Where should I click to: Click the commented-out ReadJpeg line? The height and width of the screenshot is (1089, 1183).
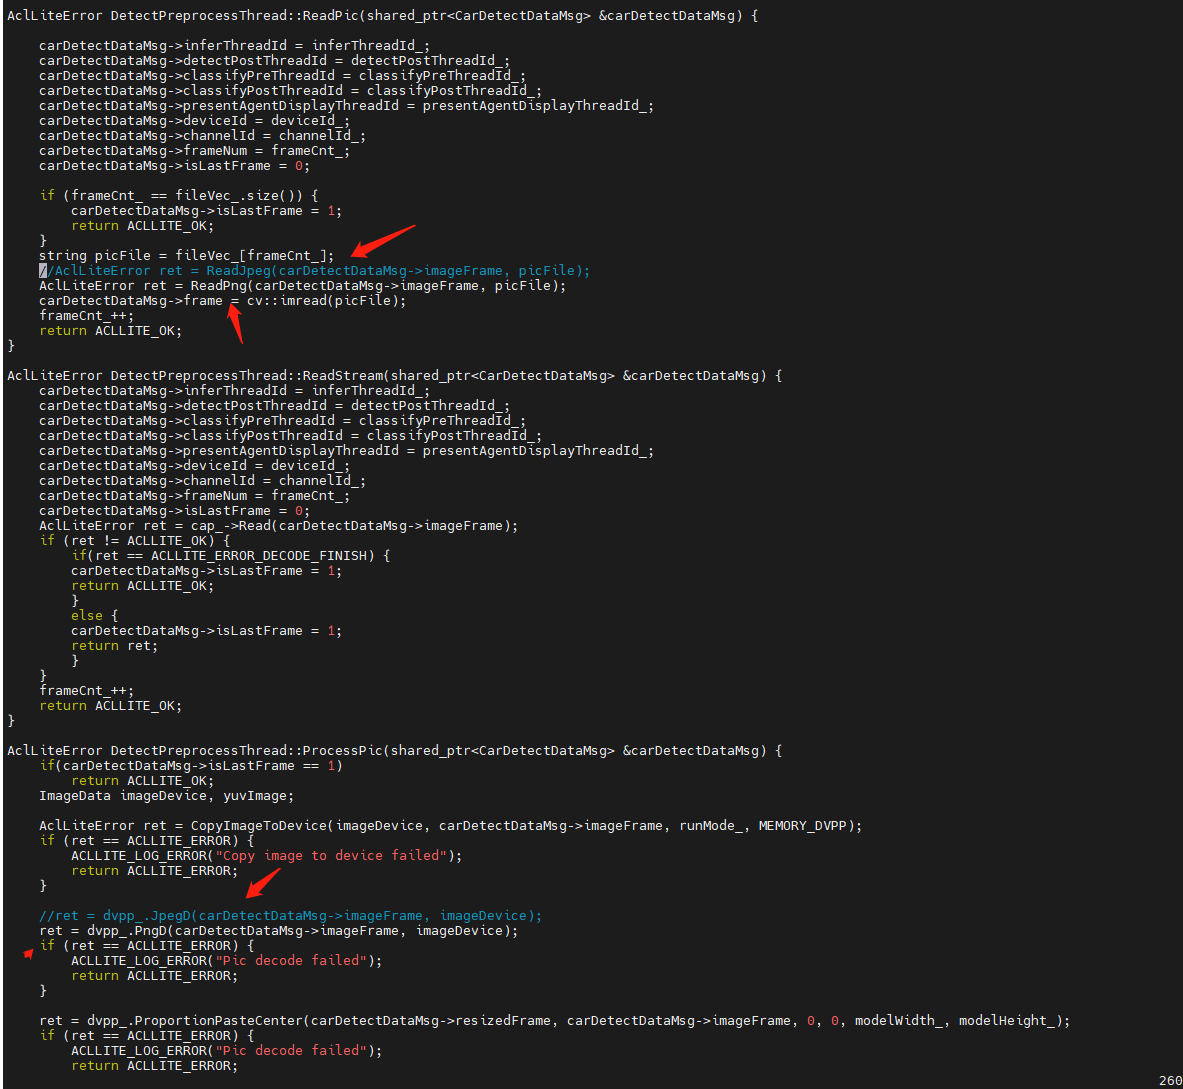[320, 271]
